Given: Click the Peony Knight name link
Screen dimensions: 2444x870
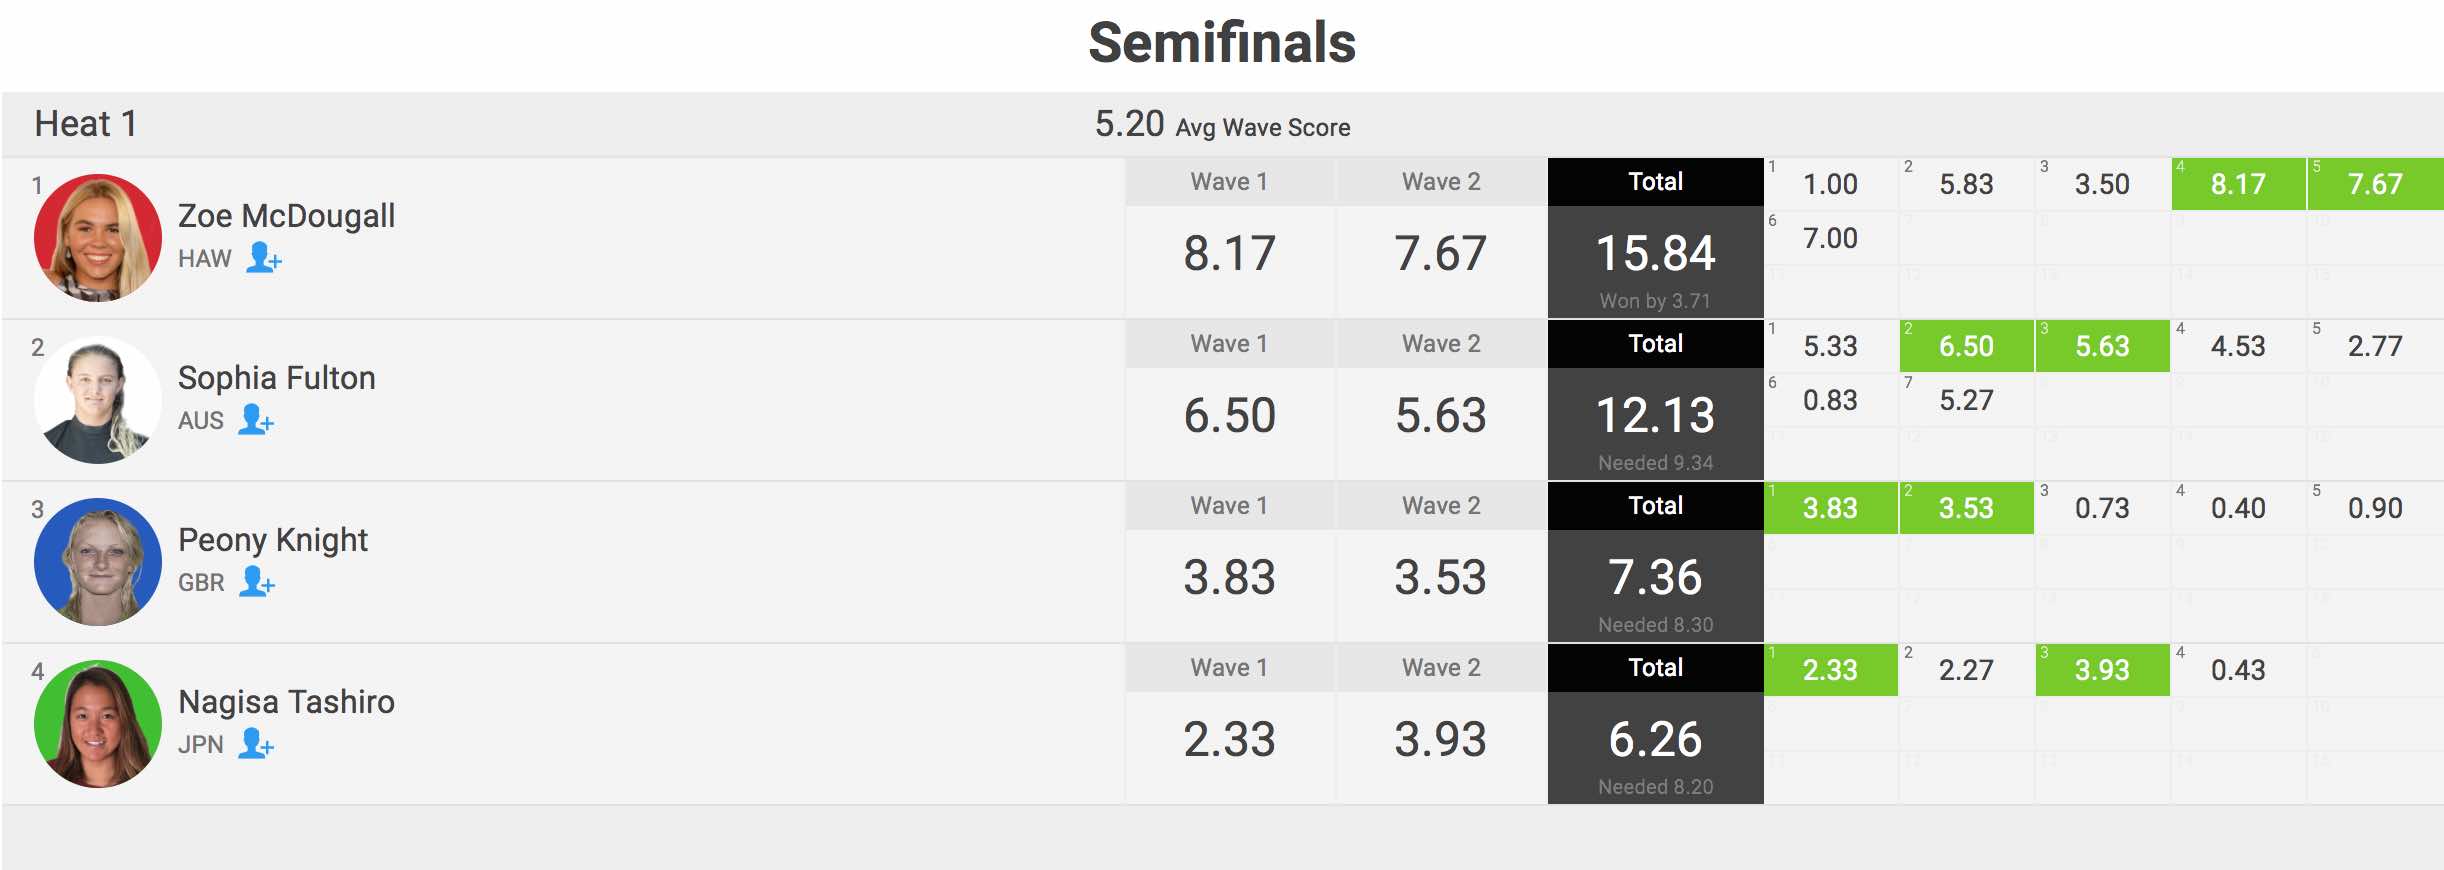Looking at the screenshot, I should point(272,540).
